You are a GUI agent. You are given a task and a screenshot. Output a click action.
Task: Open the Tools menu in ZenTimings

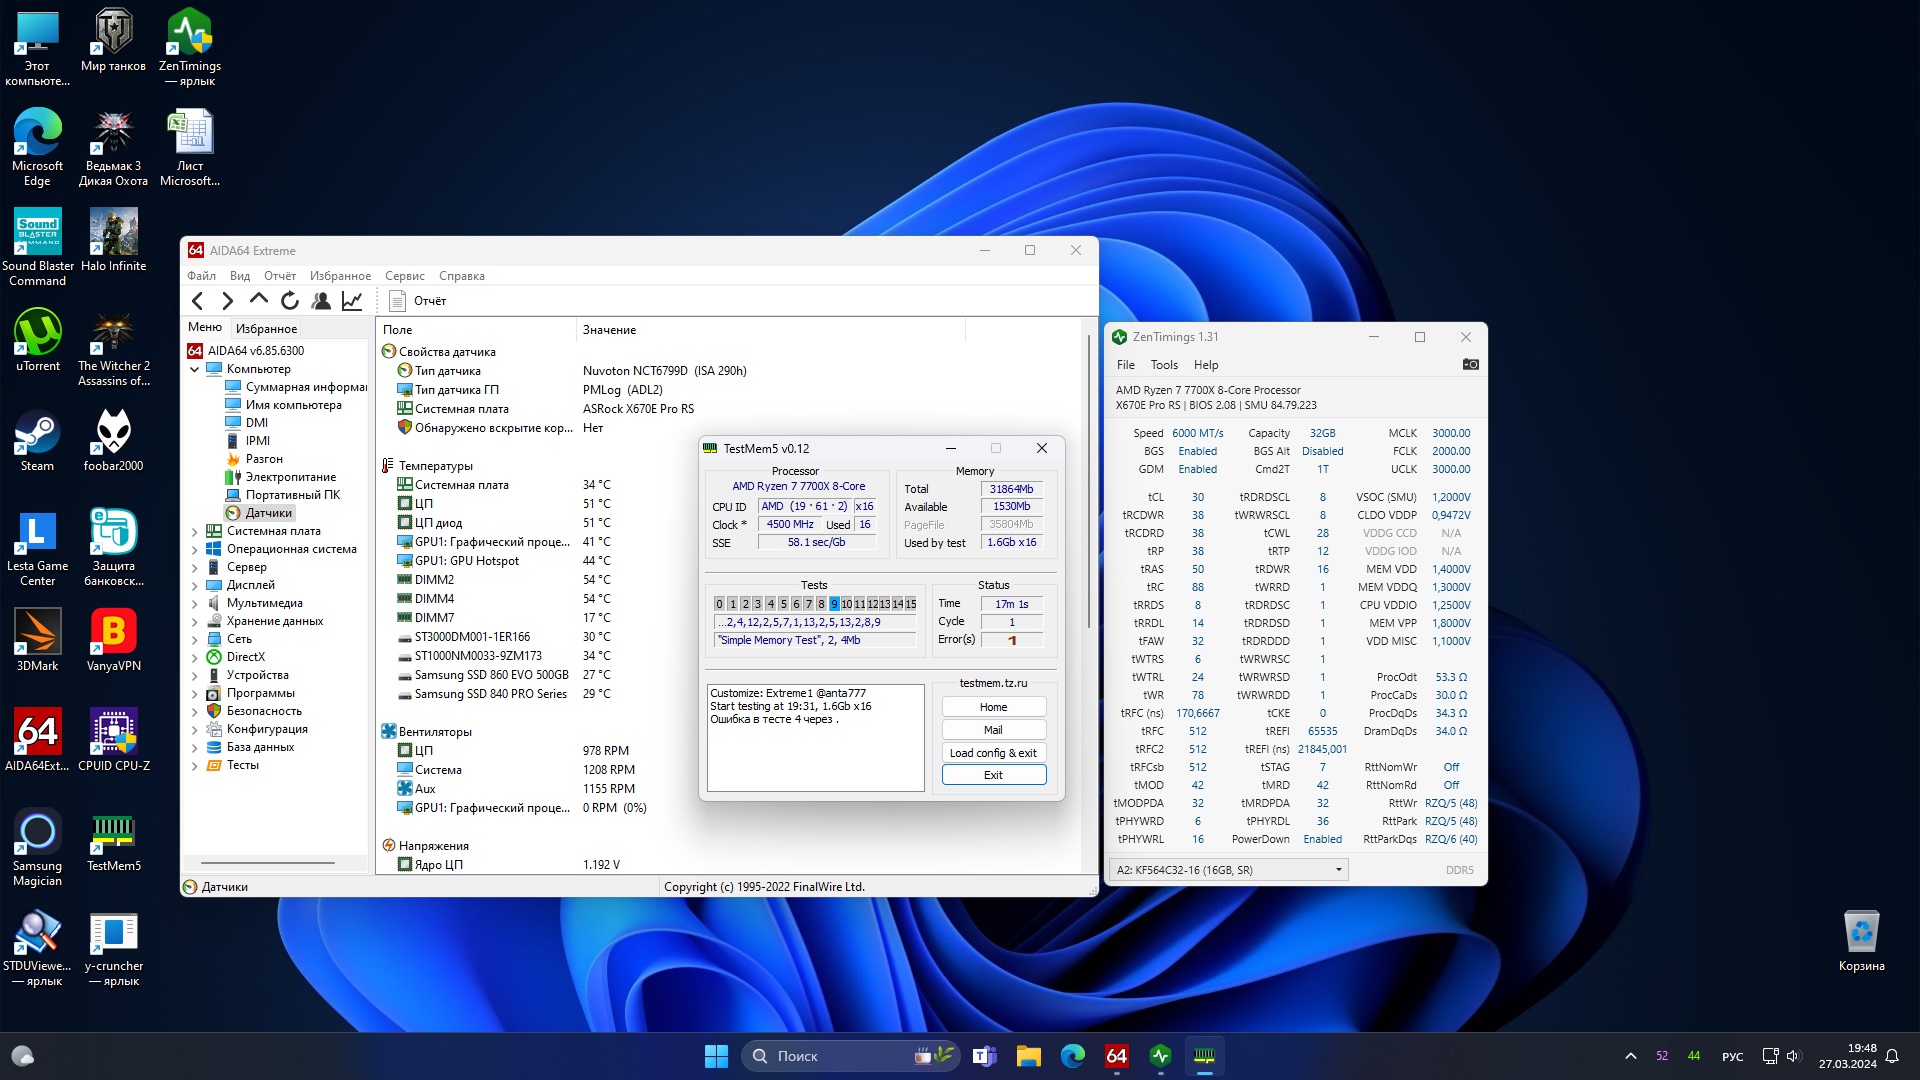[x=1164, y=365]
